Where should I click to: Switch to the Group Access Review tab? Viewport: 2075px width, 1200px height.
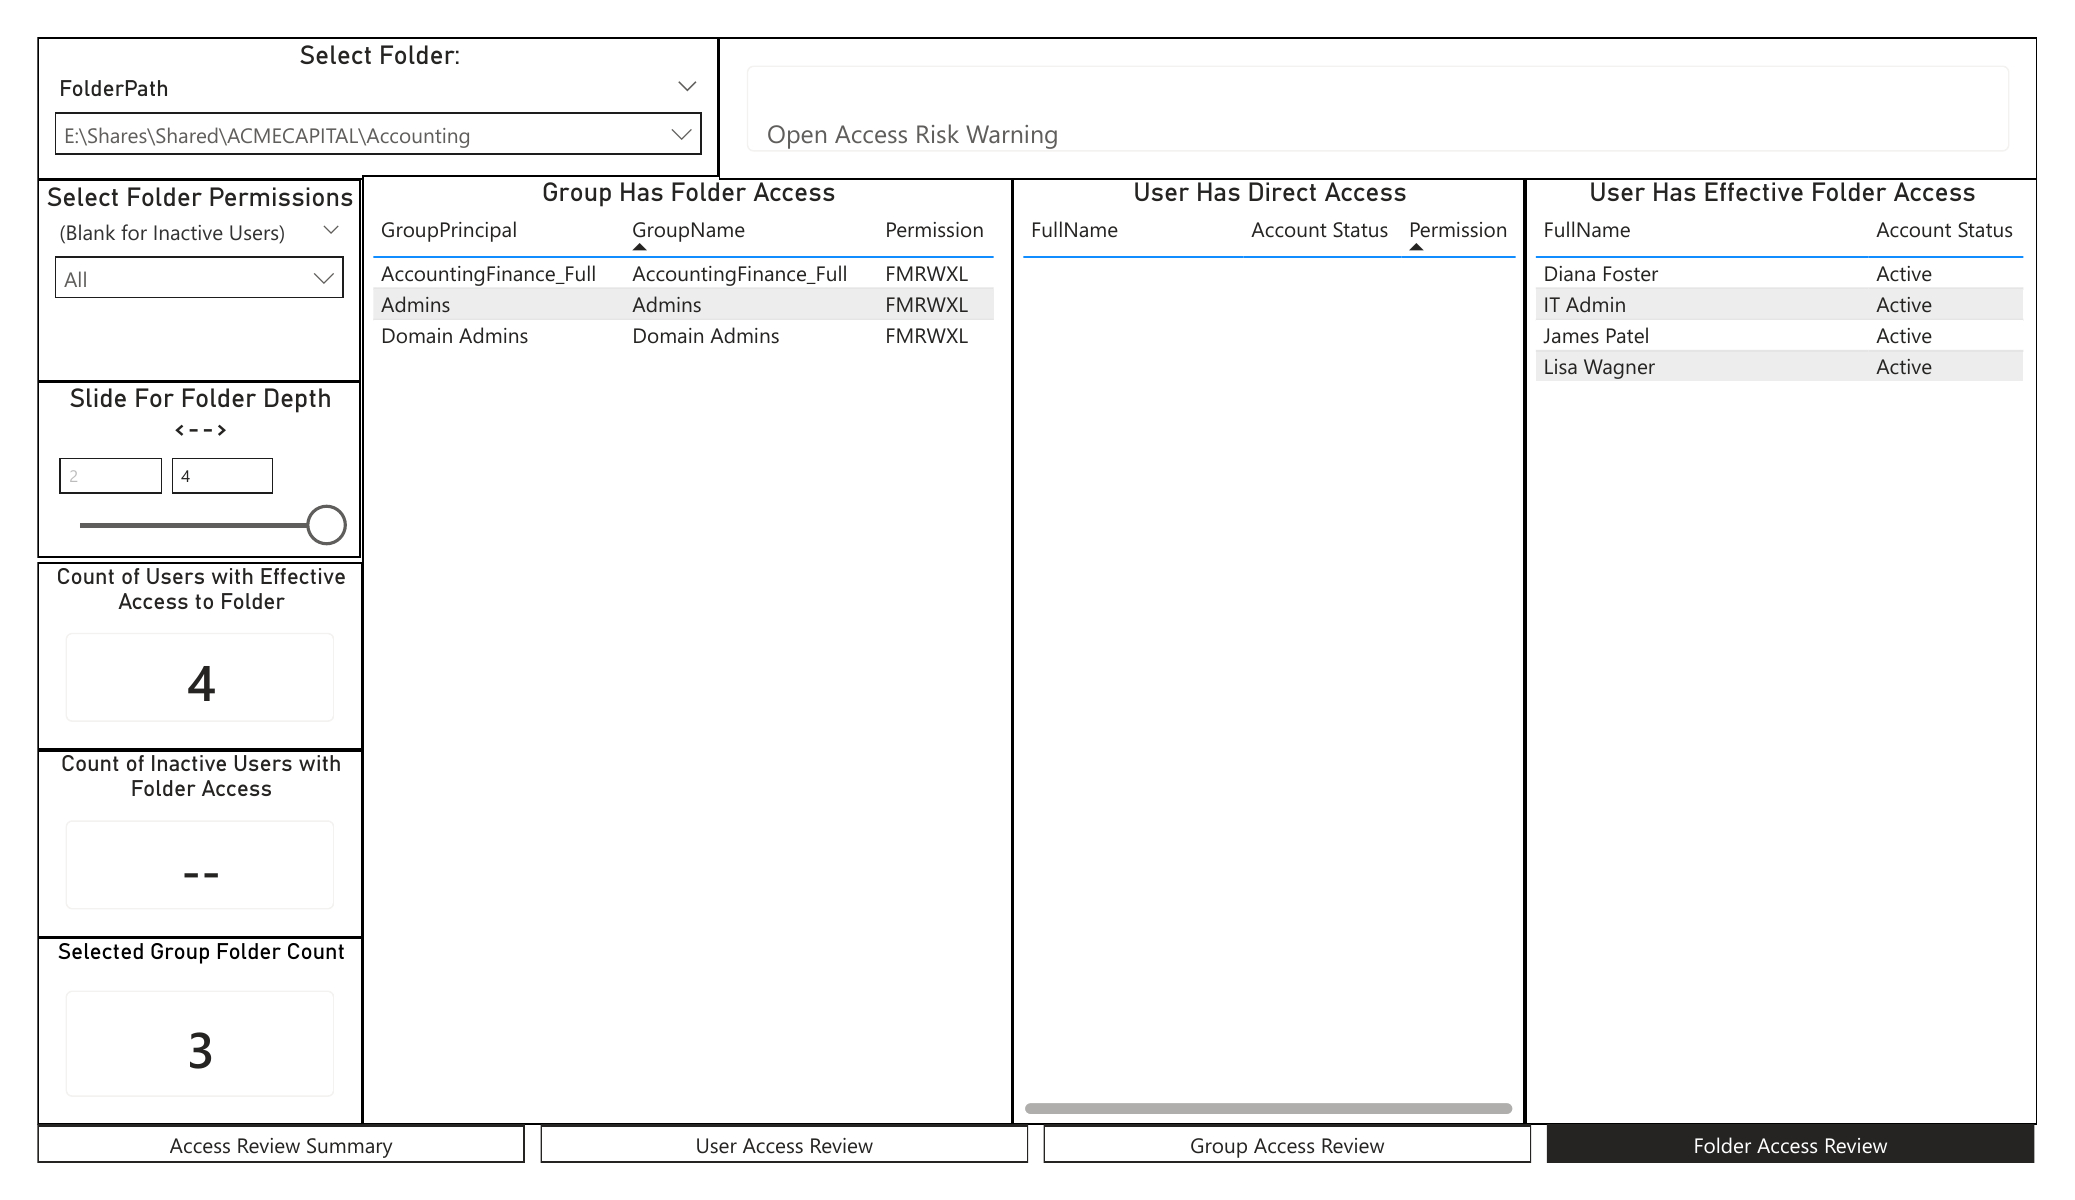(1287, 1145)
